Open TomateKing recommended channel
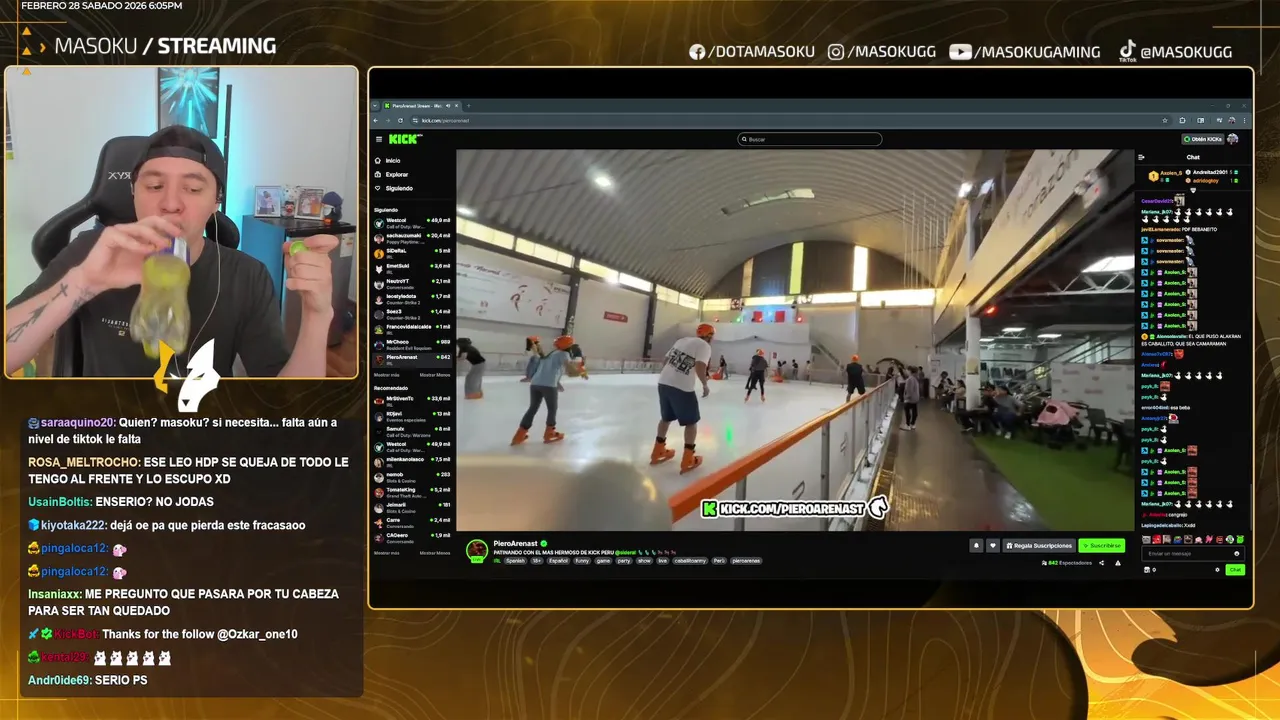The image size is (1280, 720). coord(412,491)
